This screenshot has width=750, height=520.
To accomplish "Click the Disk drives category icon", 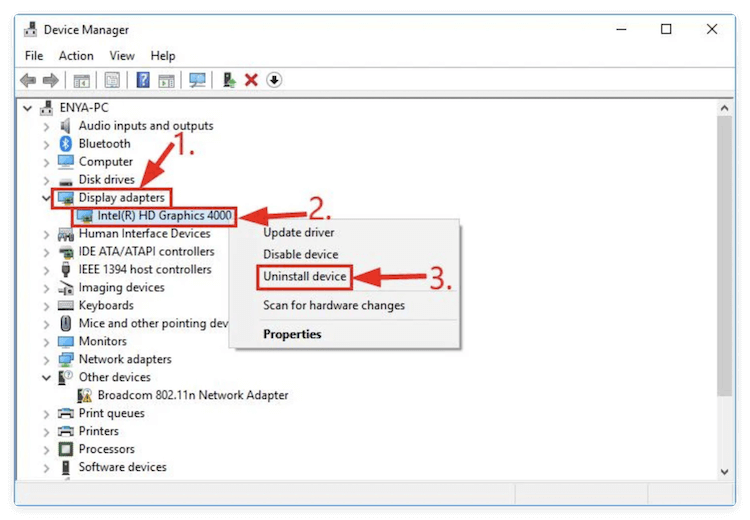I will (x=66, y=181).
